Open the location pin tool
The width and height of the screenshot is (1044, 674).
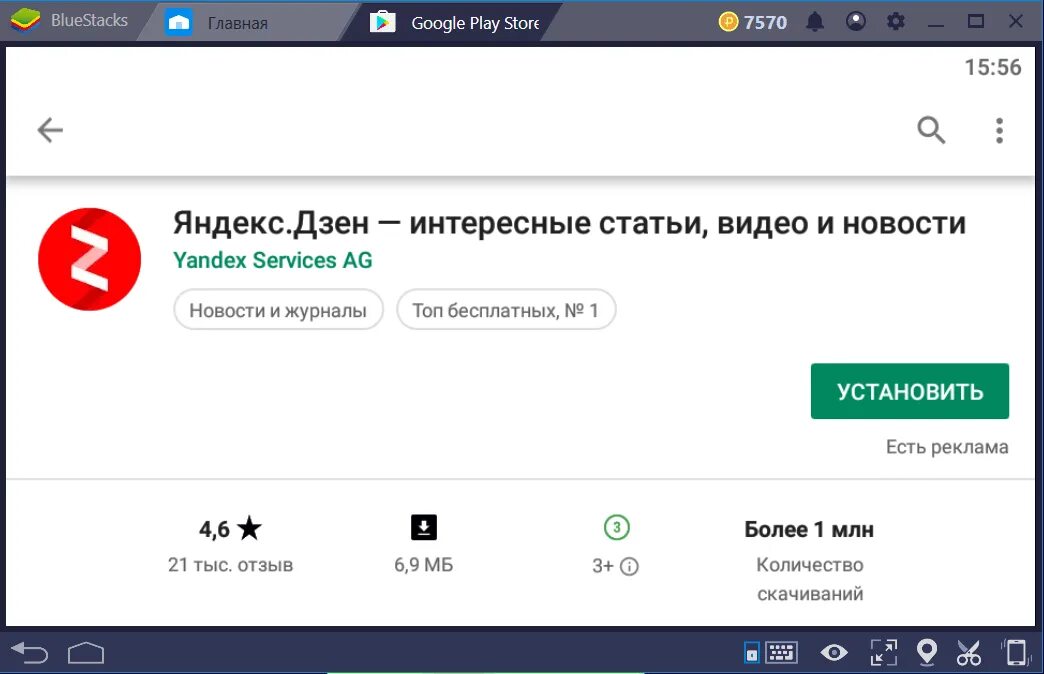(x=927, y=652)
